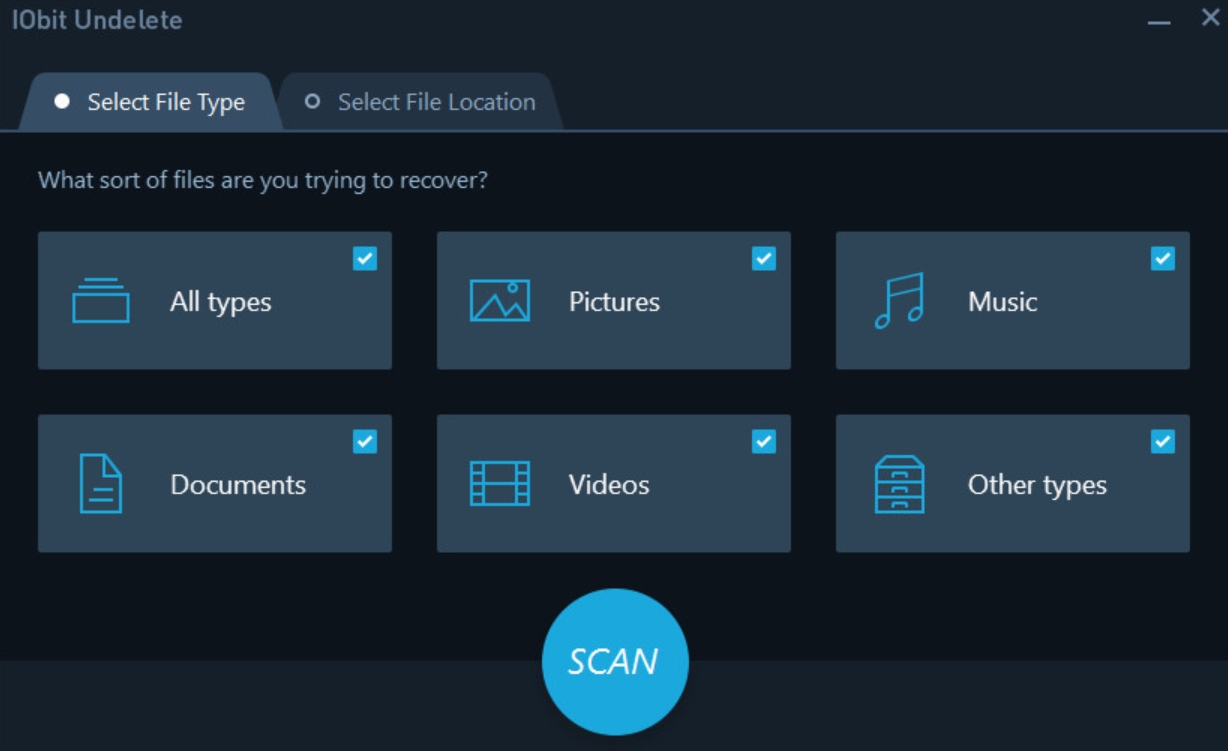Switch to Select File Location tab
Image resolution: width=1228 pixels, height=751 pixels.
(x=421, y=102)
